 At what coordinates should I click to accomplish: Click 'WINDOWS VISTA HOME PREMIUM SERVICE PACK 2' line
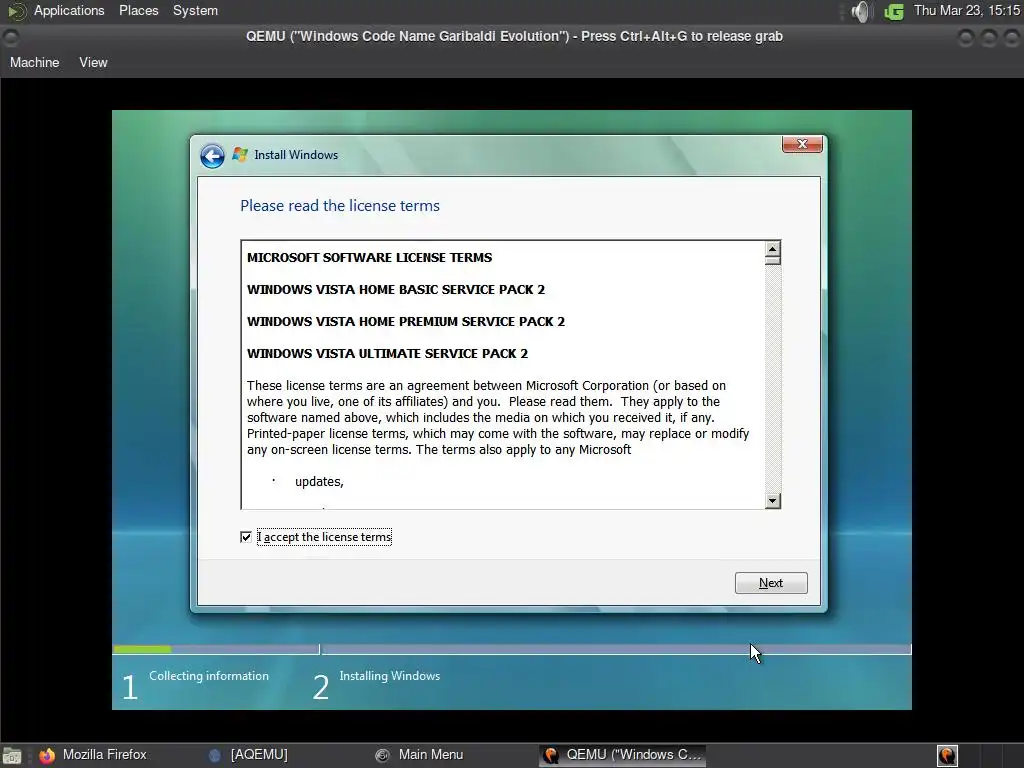[406, 321]
